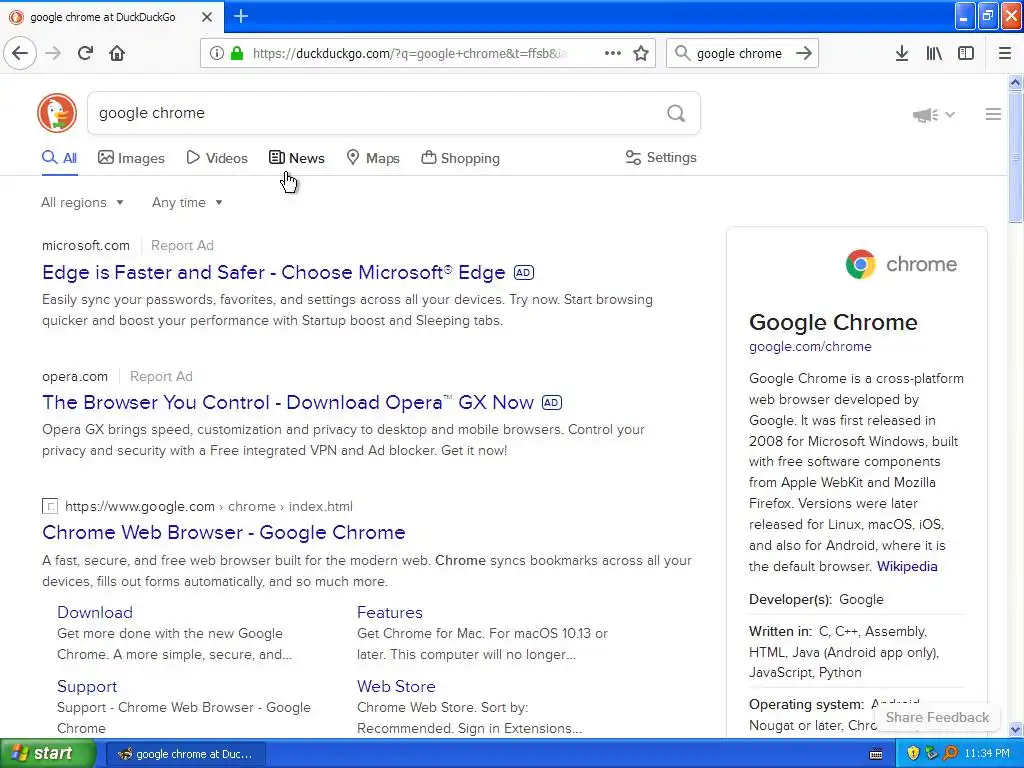Click the Share Feedback button

coord(937,717)
